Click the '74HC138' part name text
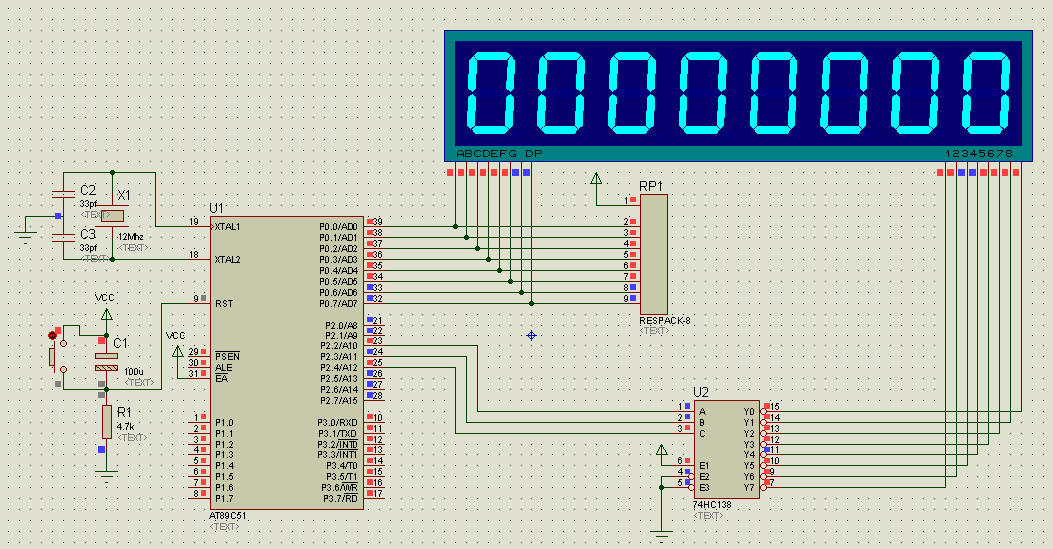Screen dimensions: 1053x549 coord(712,505)
